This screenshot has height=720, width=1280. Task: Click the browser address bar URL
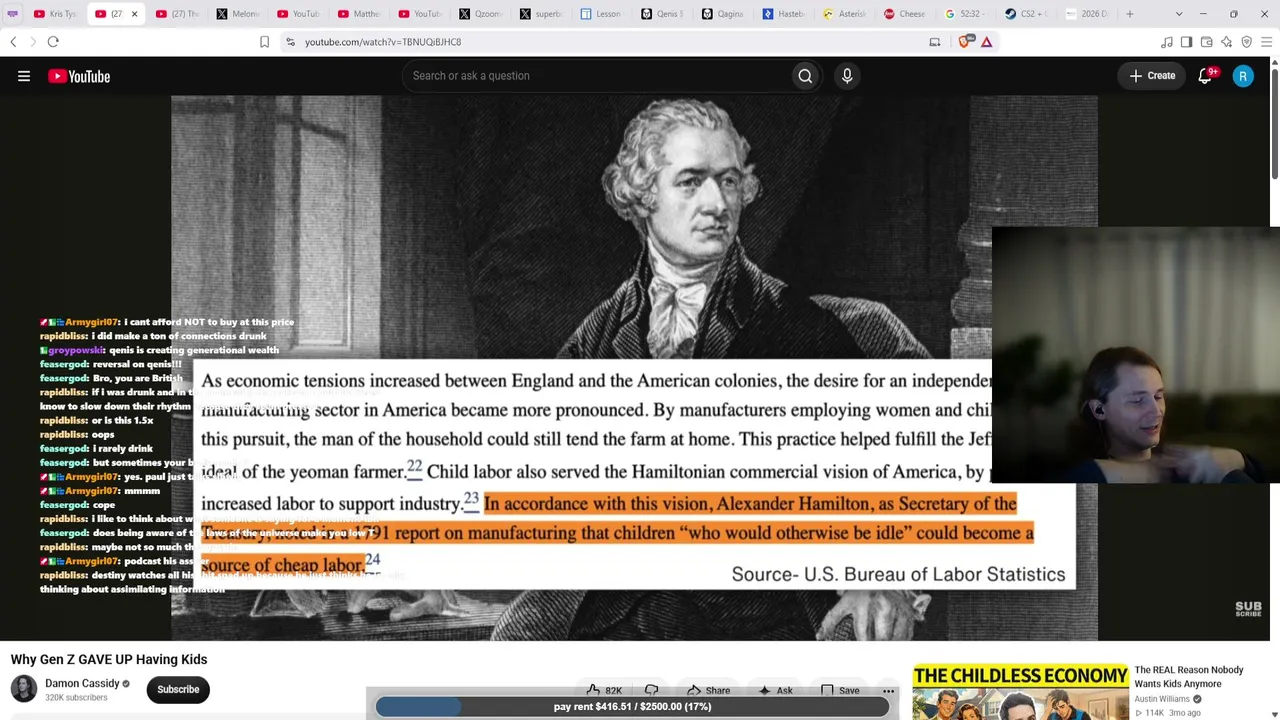(383, 42)
